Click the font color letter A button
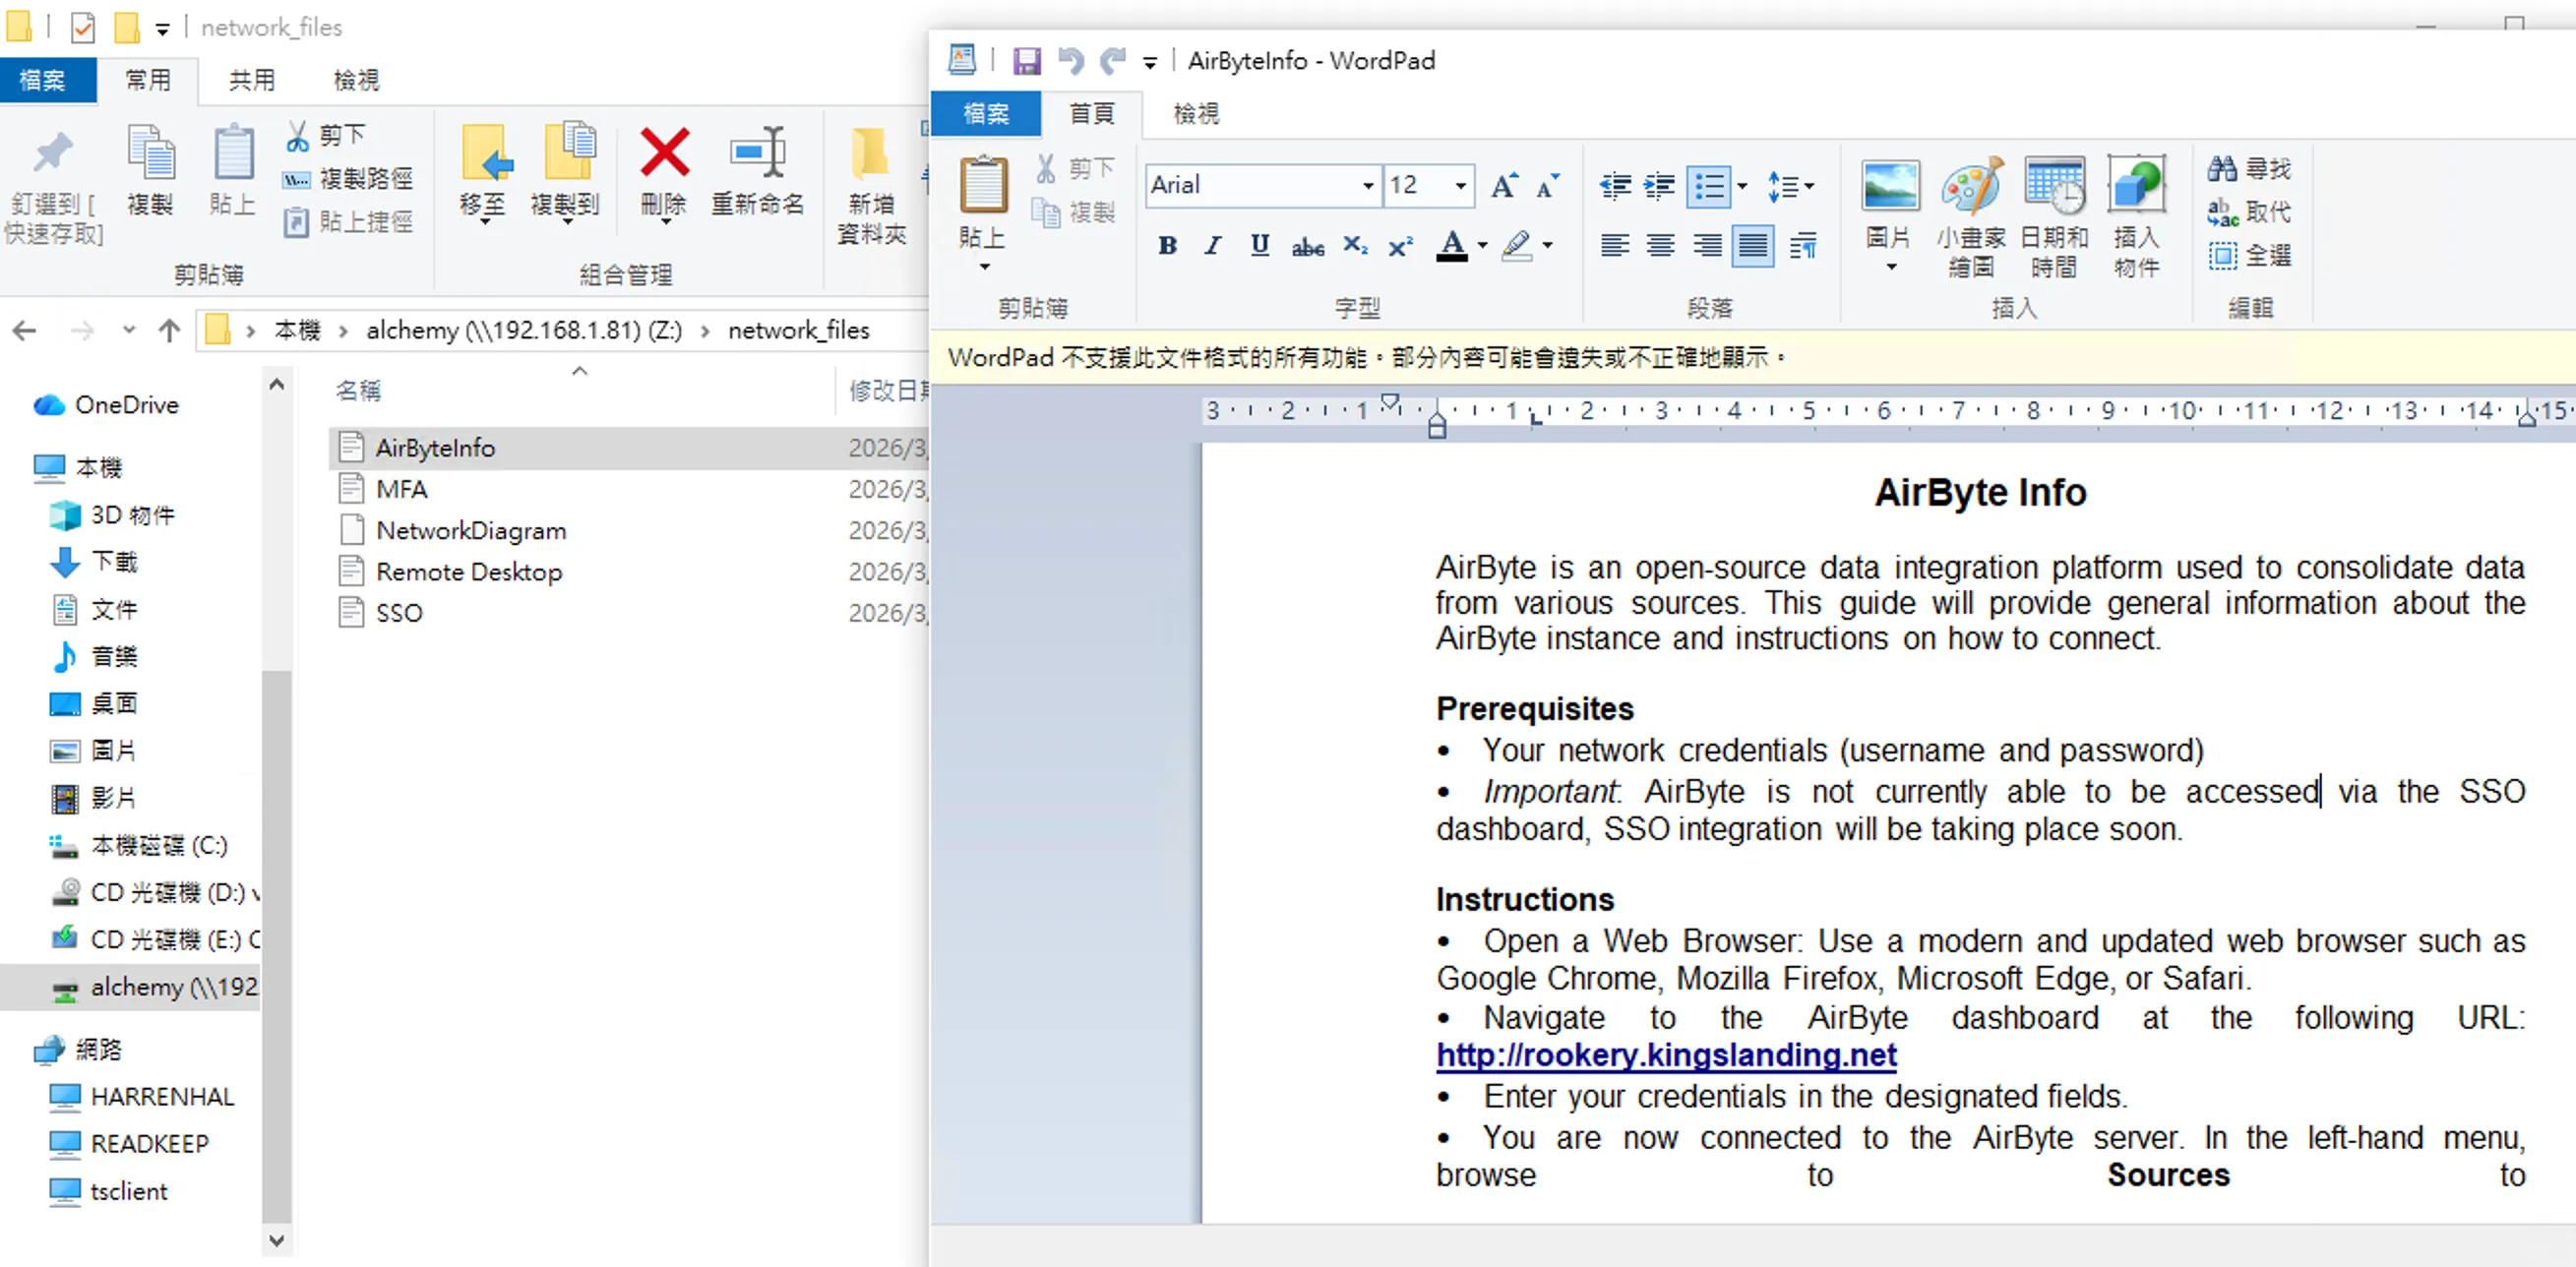This screenshot has height=1267, width=2576. click(1452, 245)
